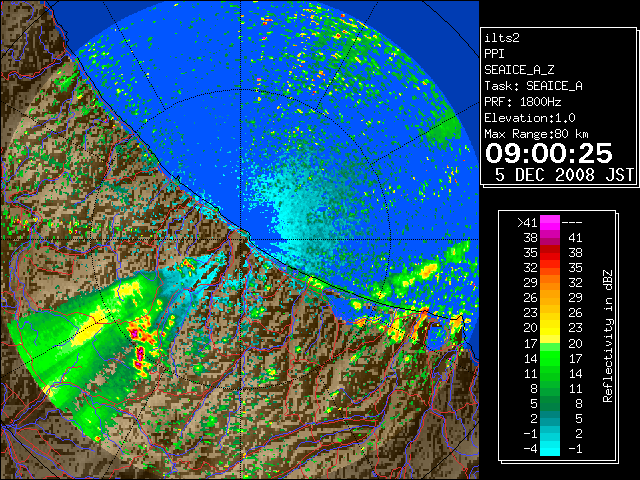Select the '5 DEC 2008 JST' date
640x480 pixels.
point(564,175)
